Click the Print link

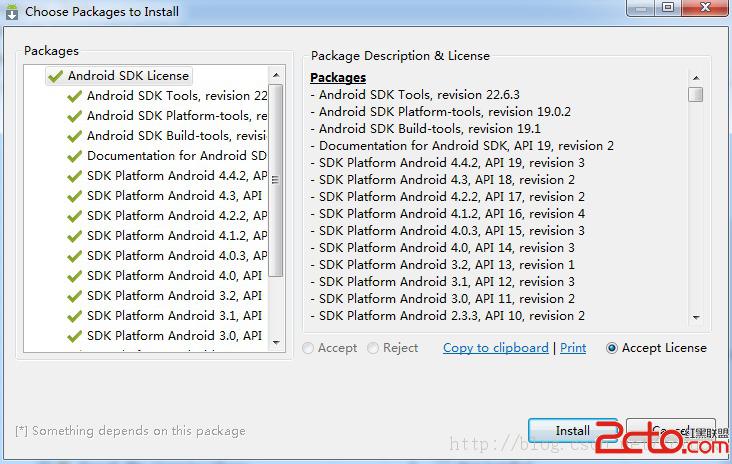pyautogui.click(x=573, y=348)
